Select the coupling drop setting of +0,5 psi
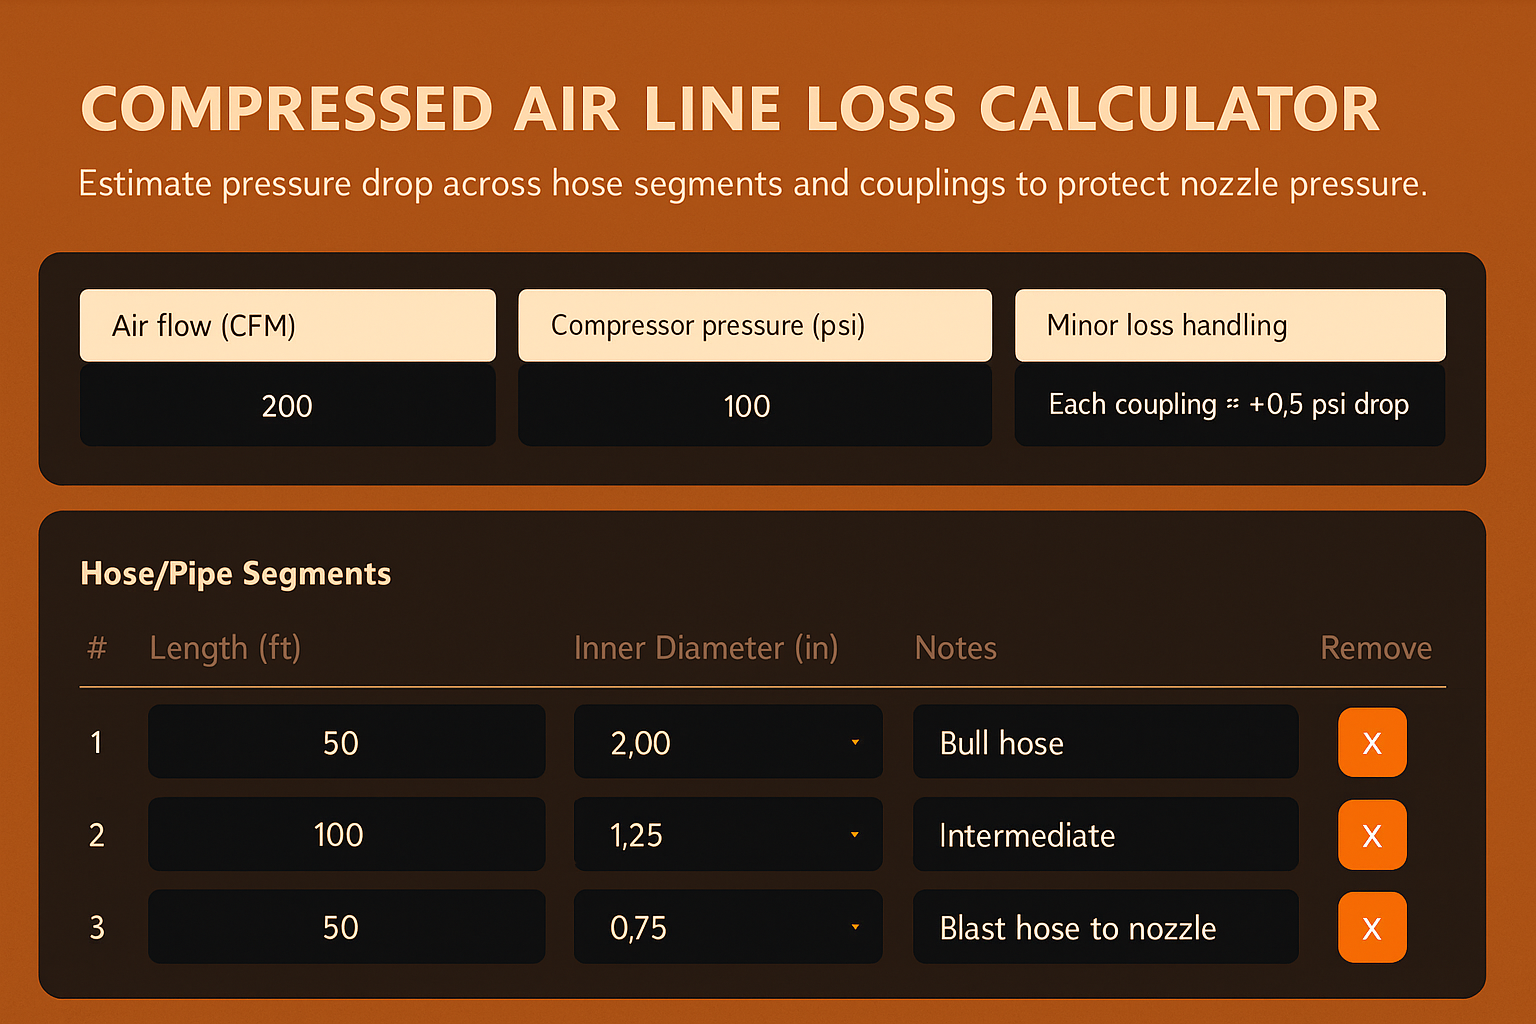1536x1024 pixels. point(1229,405)
